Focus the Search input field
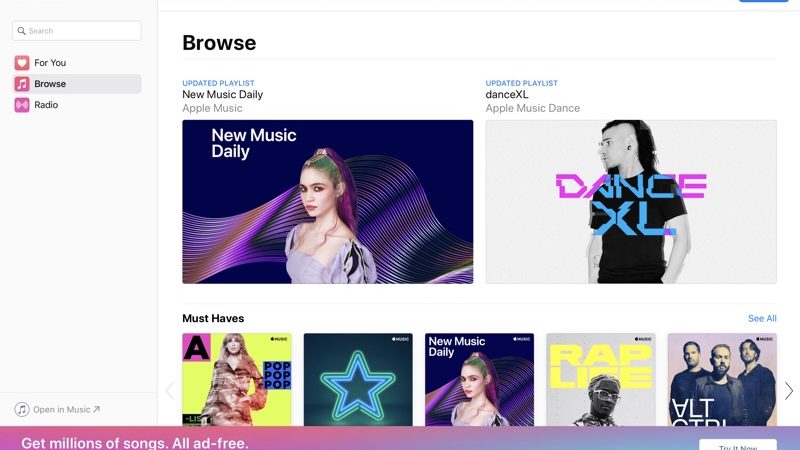Viewport: 800px width, 450px height. pos(77,31)
